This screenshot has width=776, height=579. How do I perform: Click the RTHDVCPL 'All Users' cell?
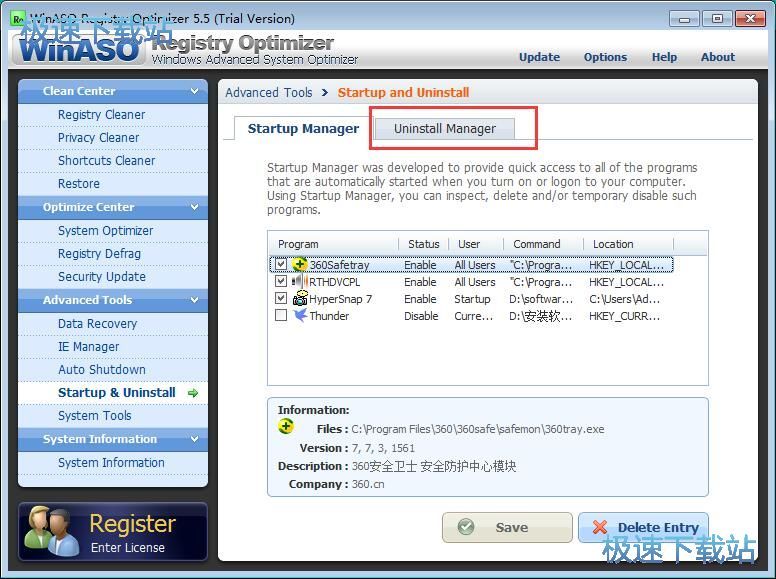[x=475, y=282]
